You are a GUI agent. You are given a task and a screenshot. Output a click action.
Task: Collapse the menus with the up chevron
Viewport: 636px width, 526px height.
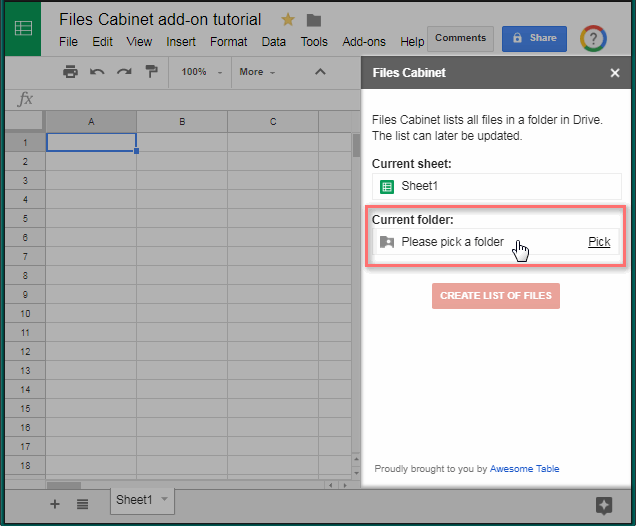(320, 72)
